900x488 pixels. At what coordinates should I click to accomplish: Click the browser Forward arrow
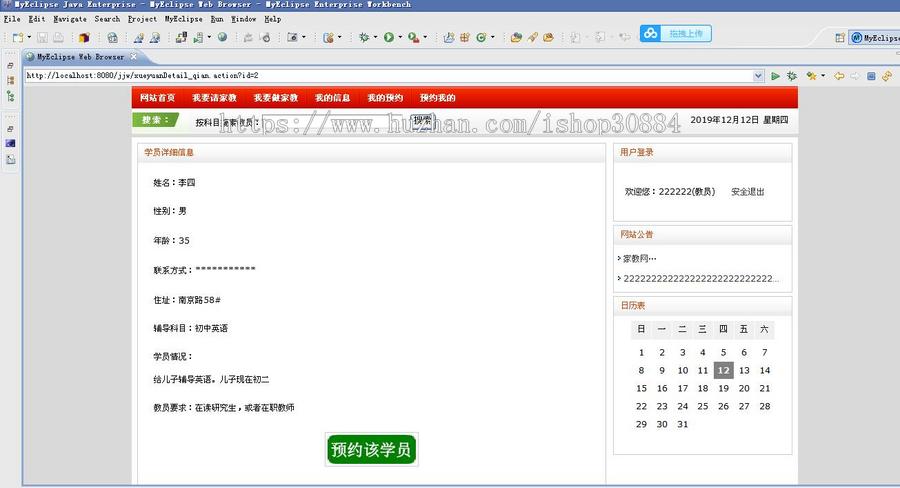tap(855, 76)
